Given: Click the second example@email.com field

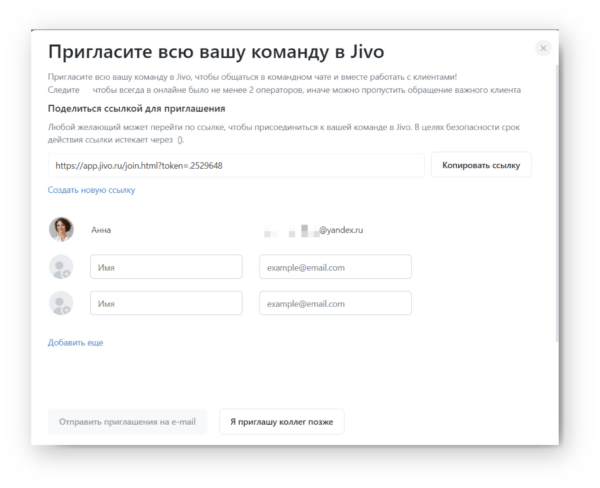Looking at the screenshot, I should (x=335, y=303).
